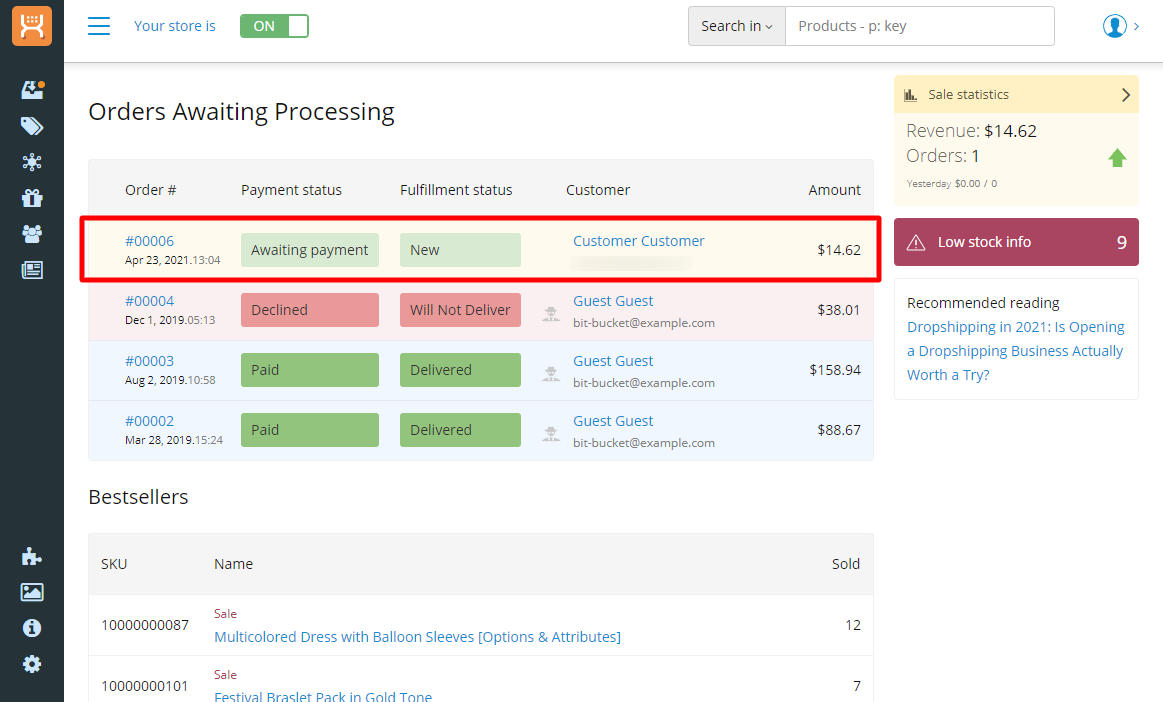Open the Customer Customer profile link
1163x702 pixels.
pos(639,241)
